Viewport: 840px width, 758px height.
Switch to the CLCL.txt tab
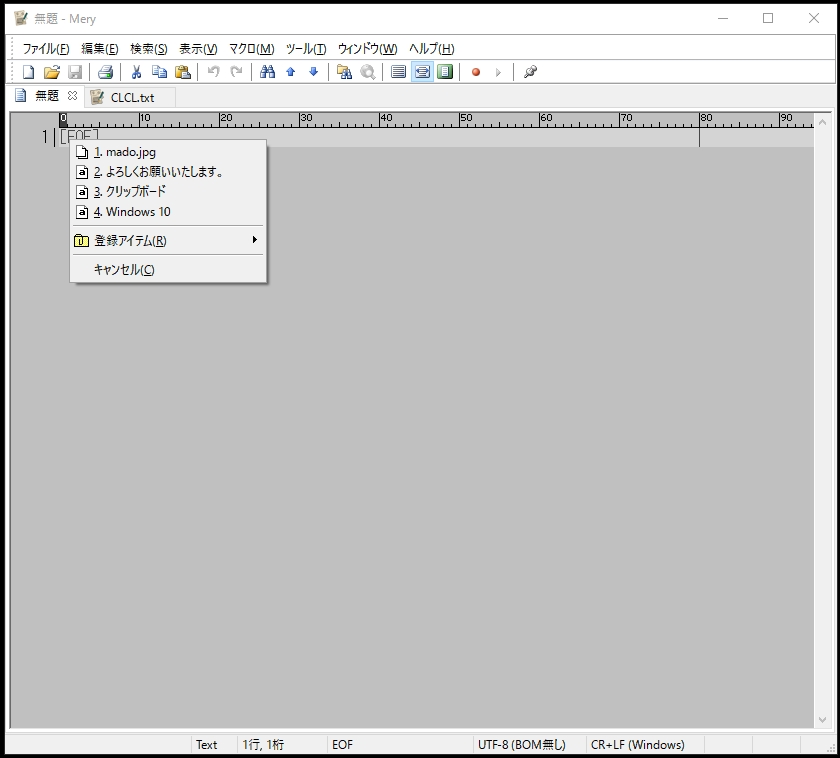(130, 97)
